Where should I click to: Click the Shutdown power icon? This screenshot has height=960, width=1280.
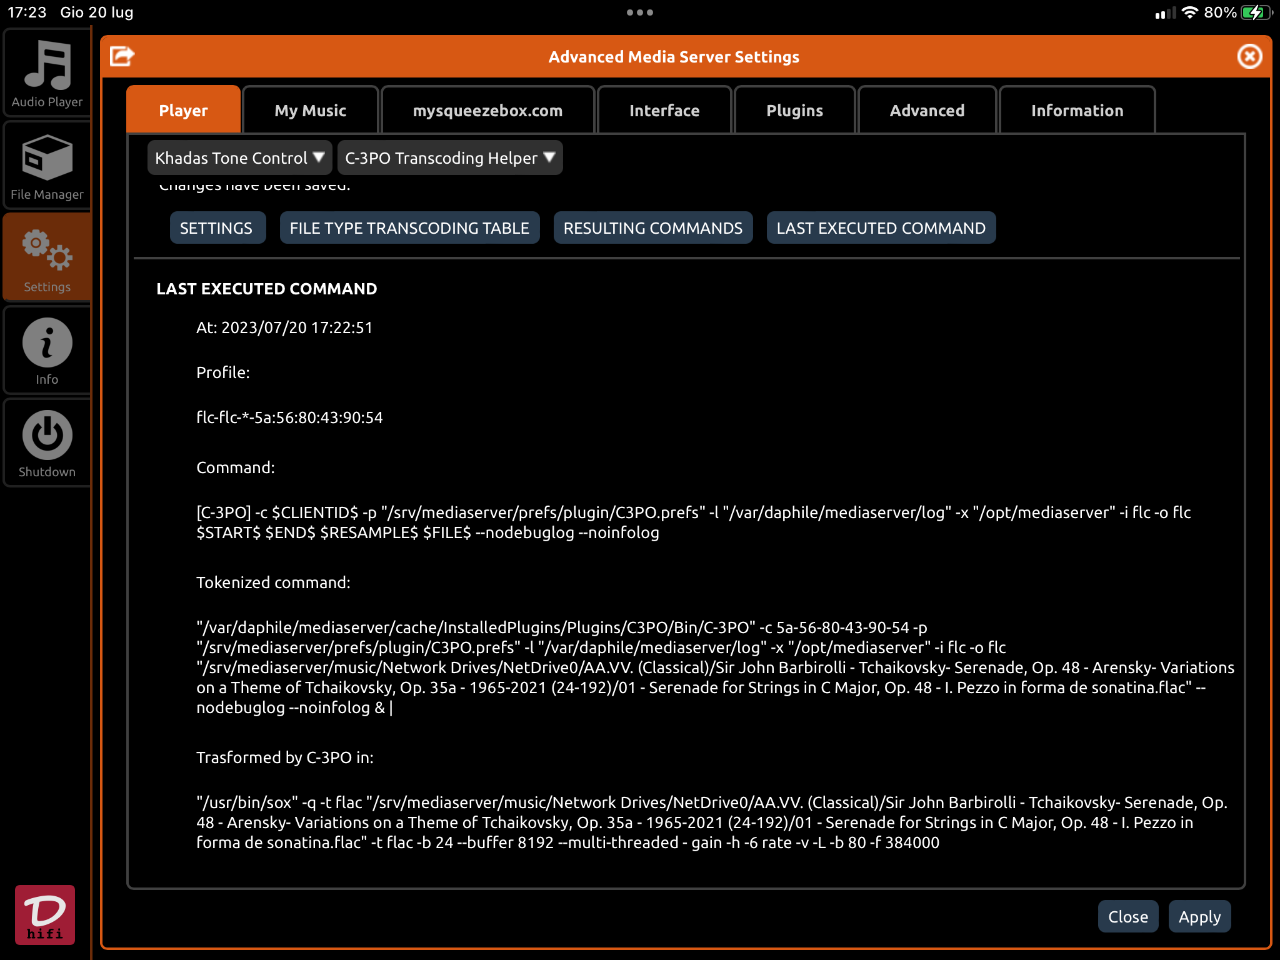[x=47, y=443]
